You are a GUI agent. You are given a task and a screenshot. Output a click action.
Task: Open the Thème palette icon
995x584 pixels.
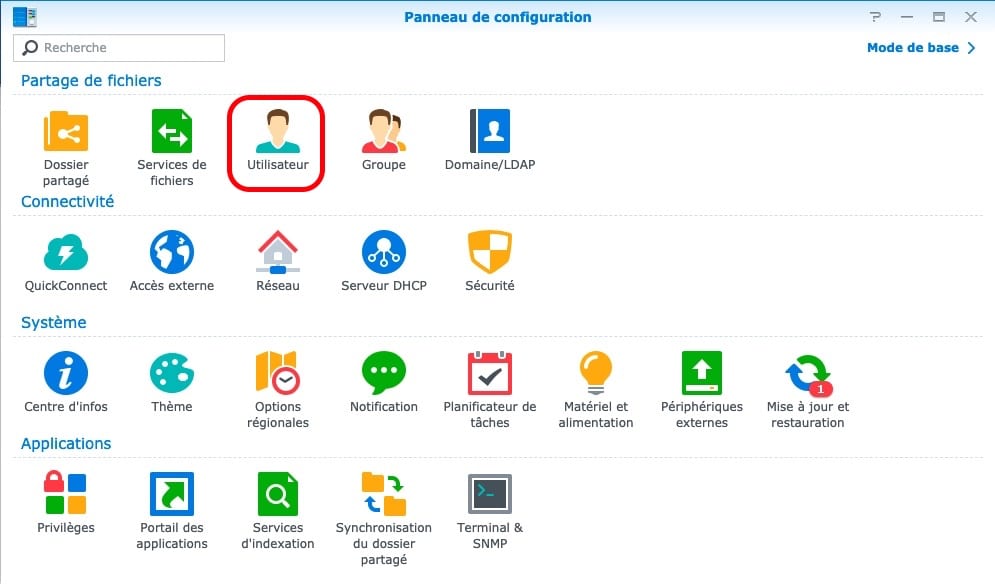(x=172, y=374)
